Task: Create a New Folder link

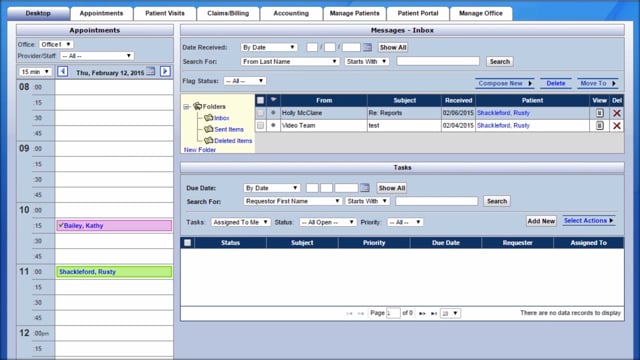Action: click(x=200, y=150)
